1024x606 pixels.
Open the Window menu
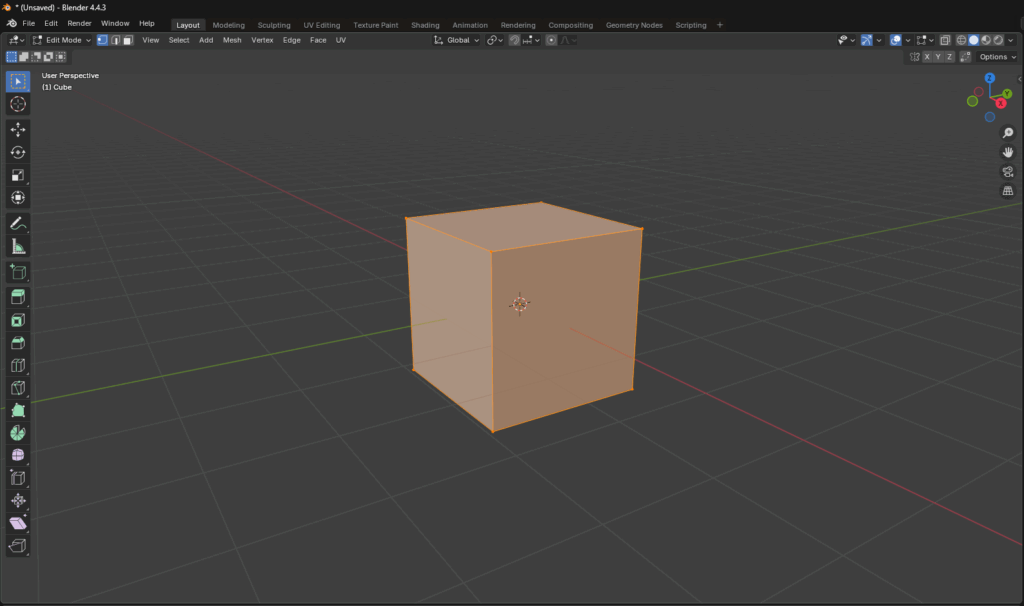tap(115, 24)
